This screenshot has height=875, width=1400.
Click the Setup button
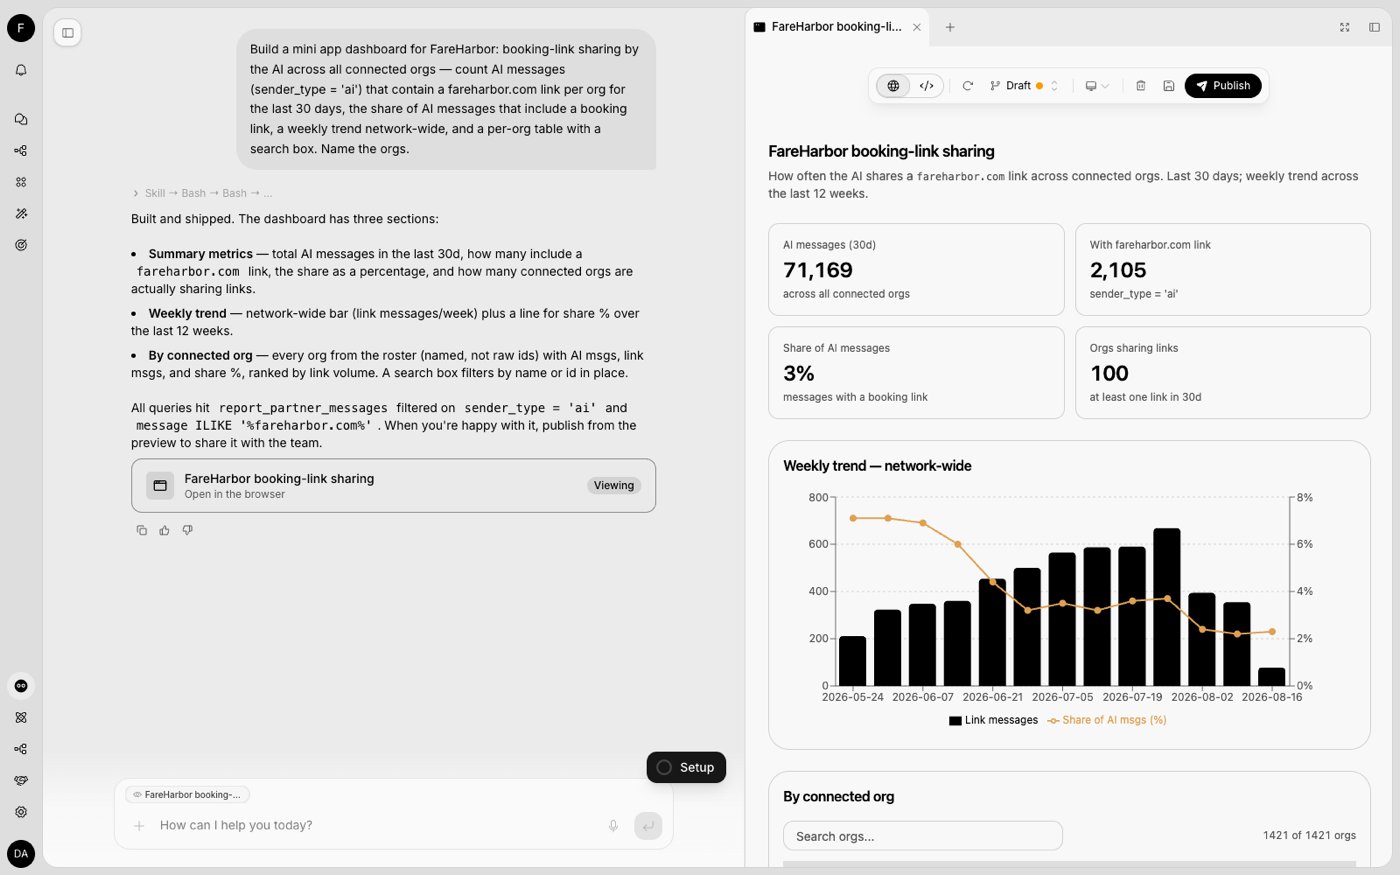(686, 767)
